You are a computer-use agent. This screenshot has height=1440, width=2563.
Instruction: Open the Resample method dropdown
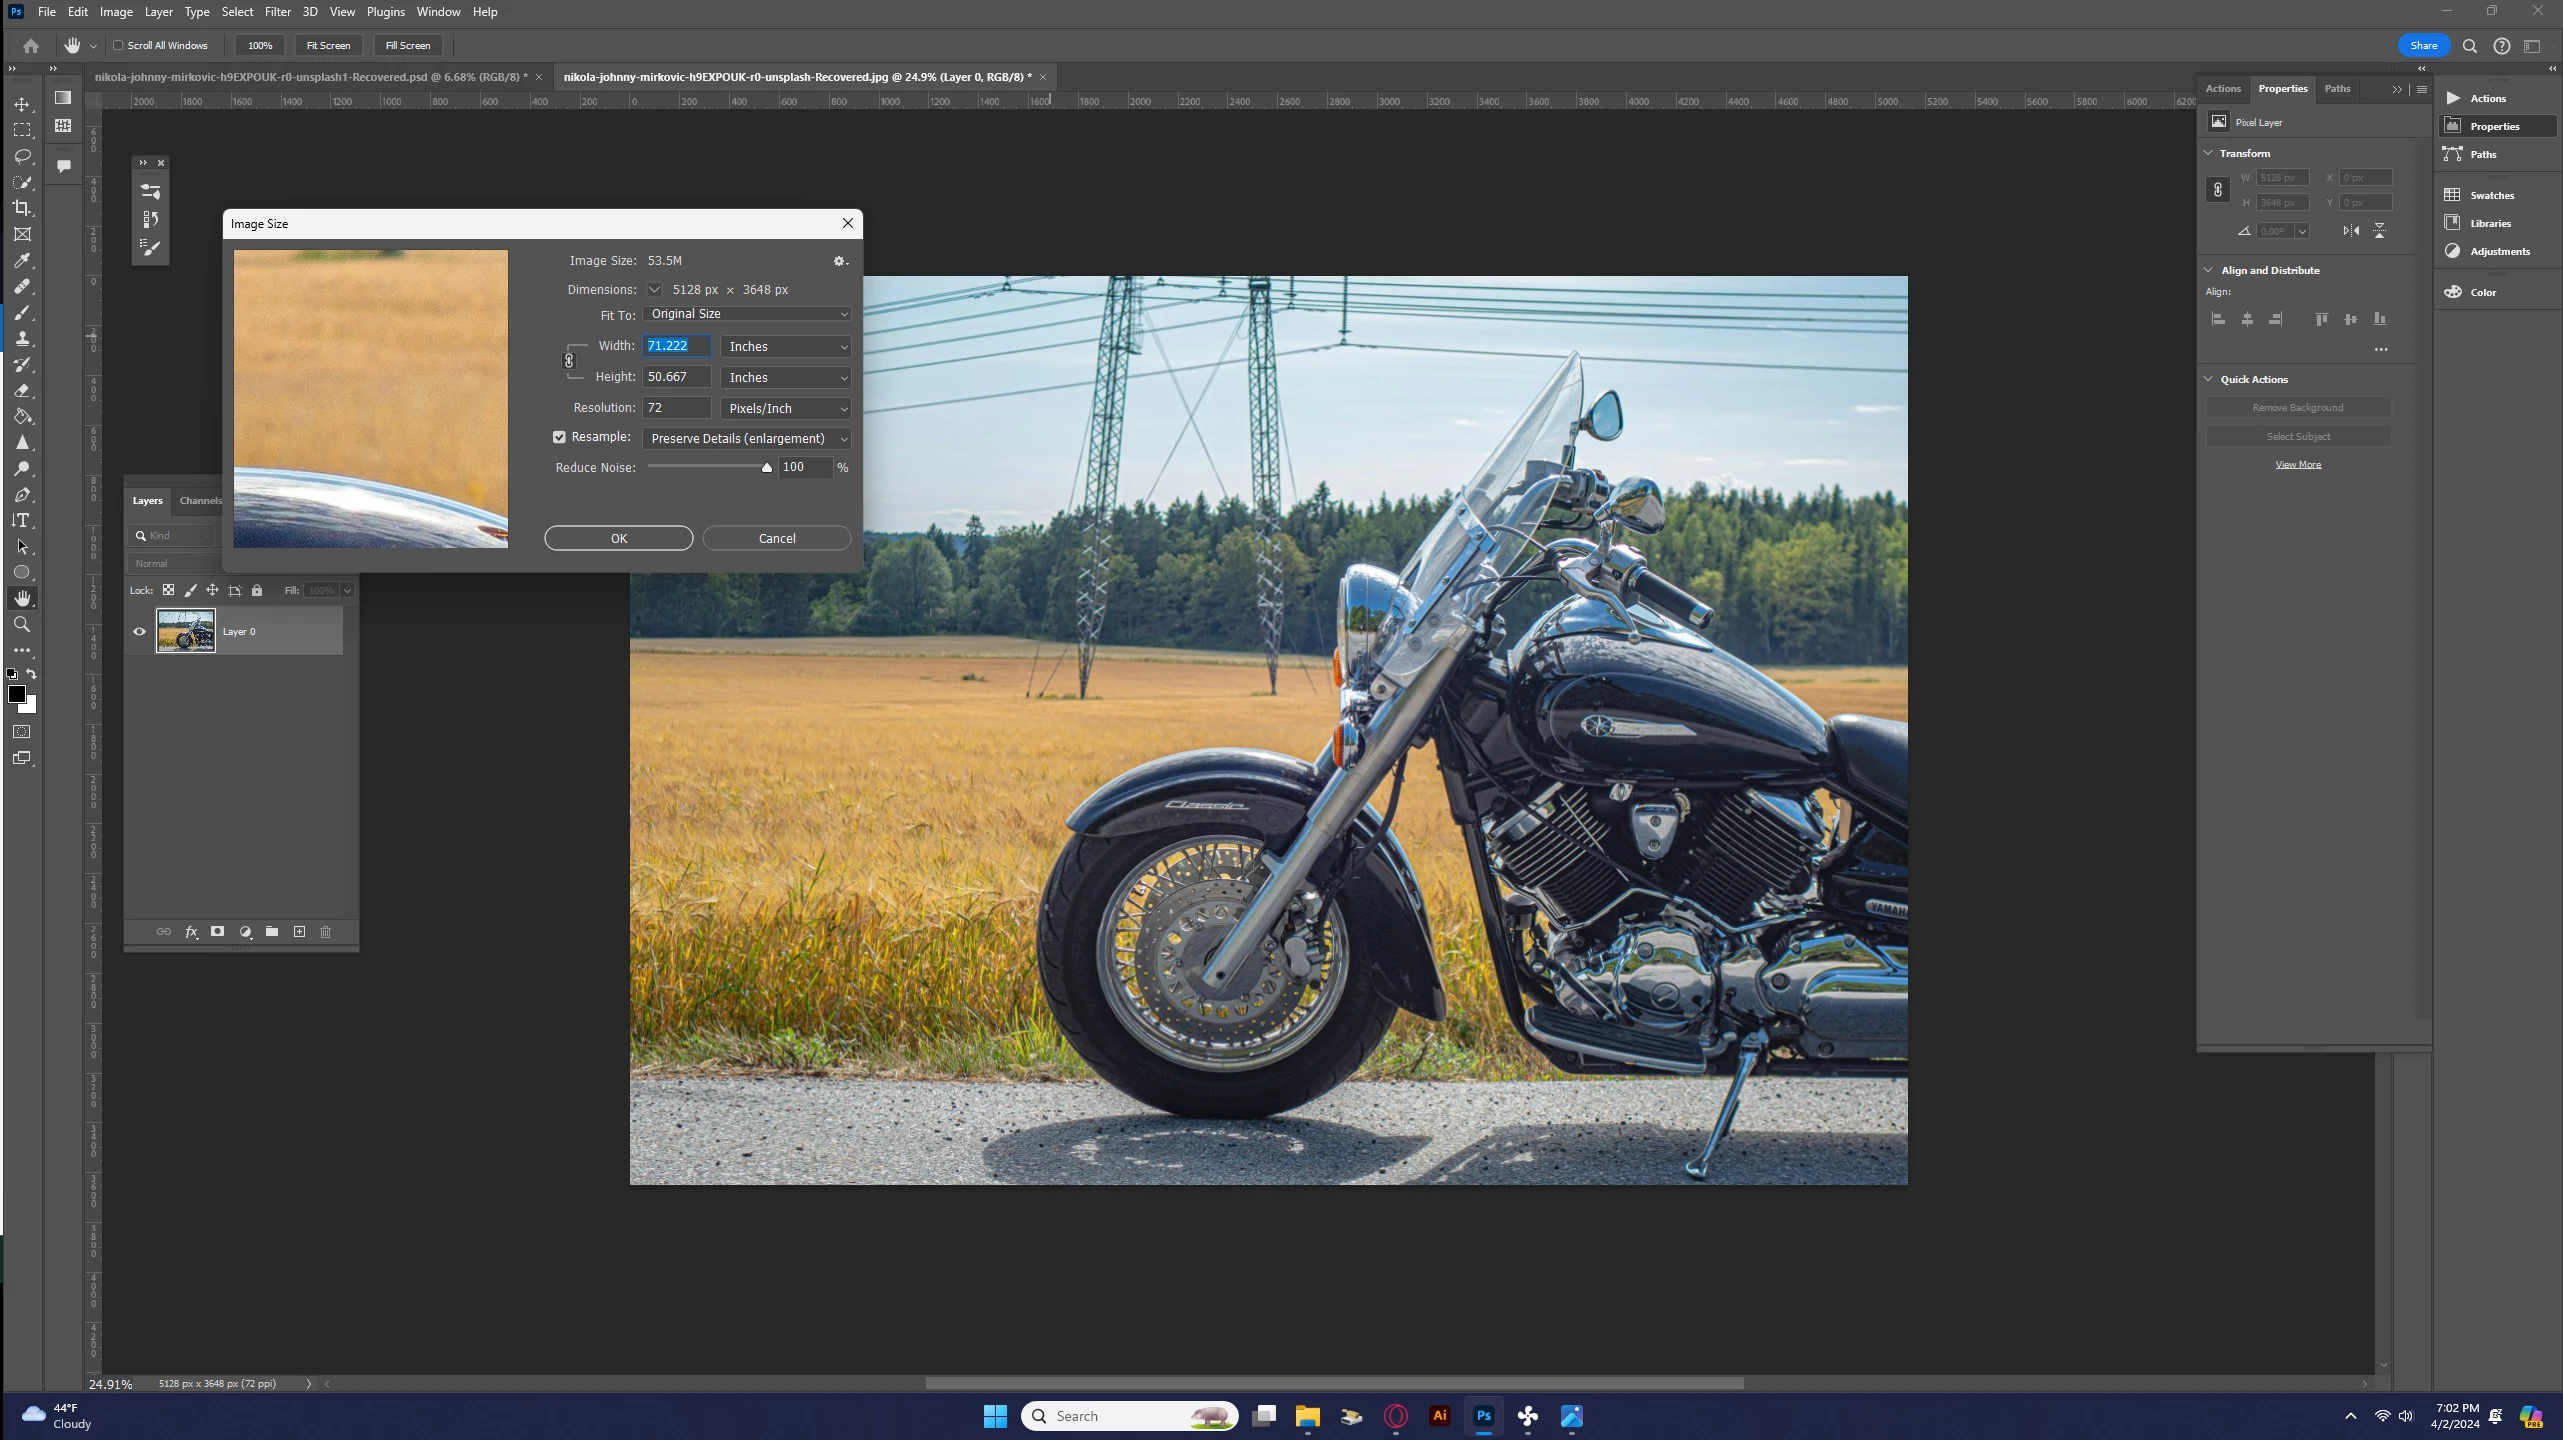pos(747,438)
